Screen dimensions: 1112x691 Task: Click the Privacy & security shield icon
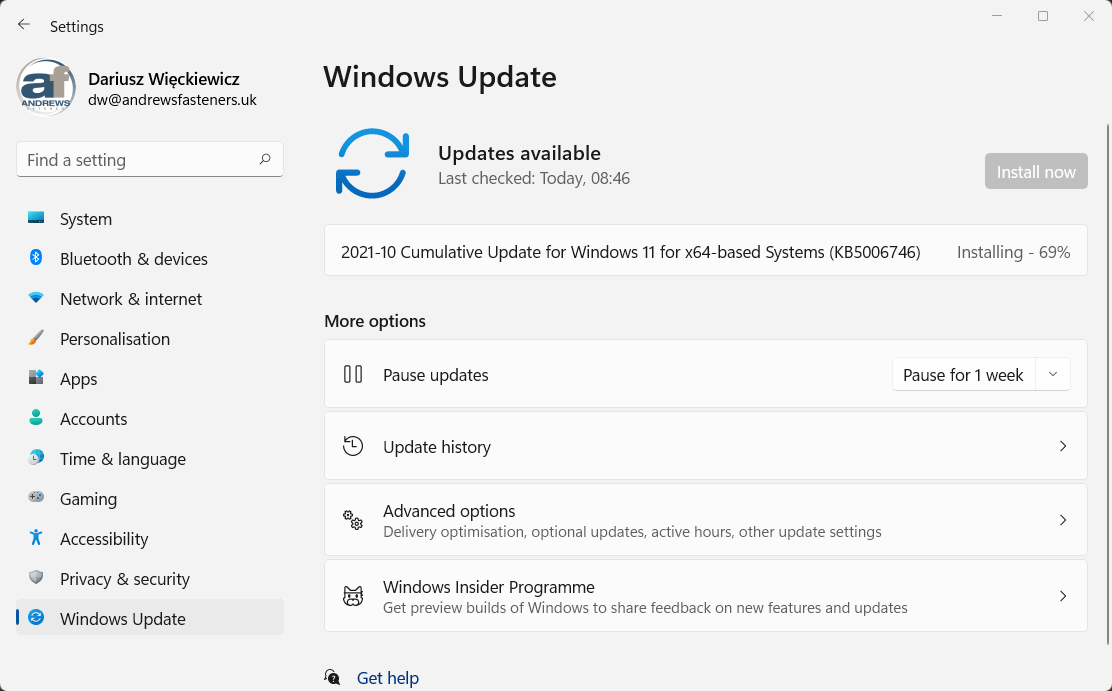36,577
